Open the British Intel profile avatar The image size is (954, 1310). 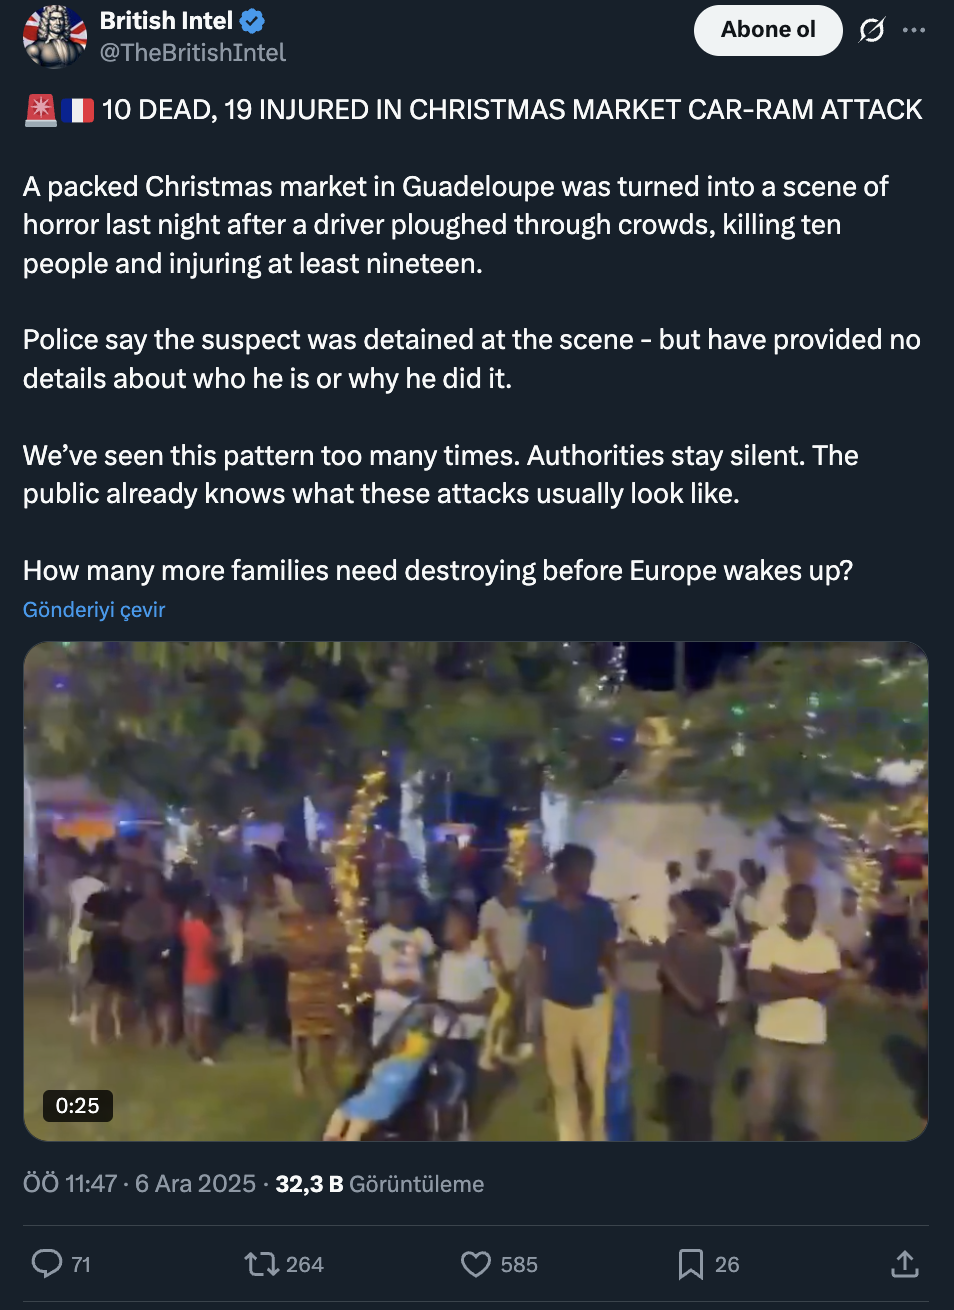tap(55, 36)
